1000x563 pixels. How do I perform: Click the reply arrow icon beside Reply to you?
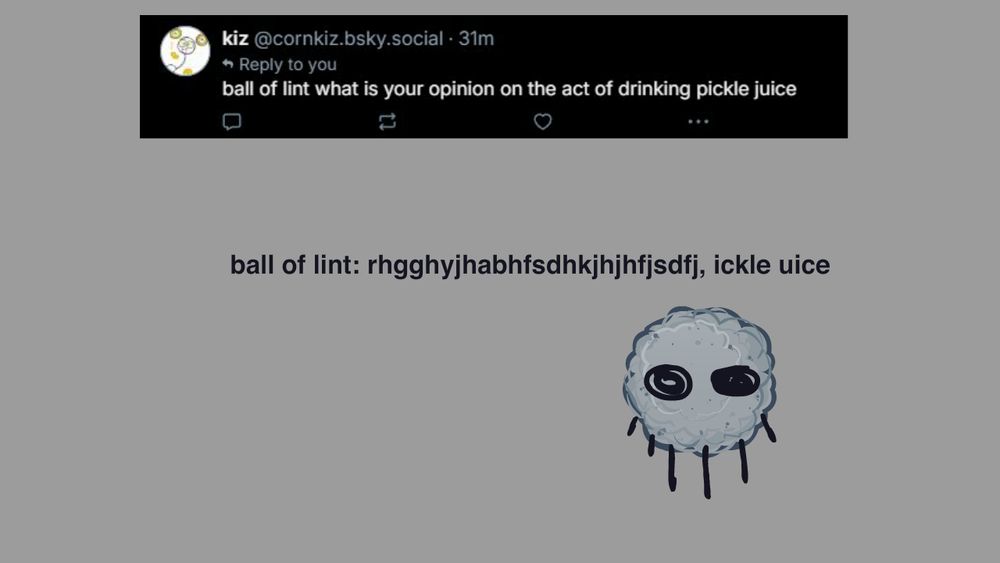click(x=228, y=64)
